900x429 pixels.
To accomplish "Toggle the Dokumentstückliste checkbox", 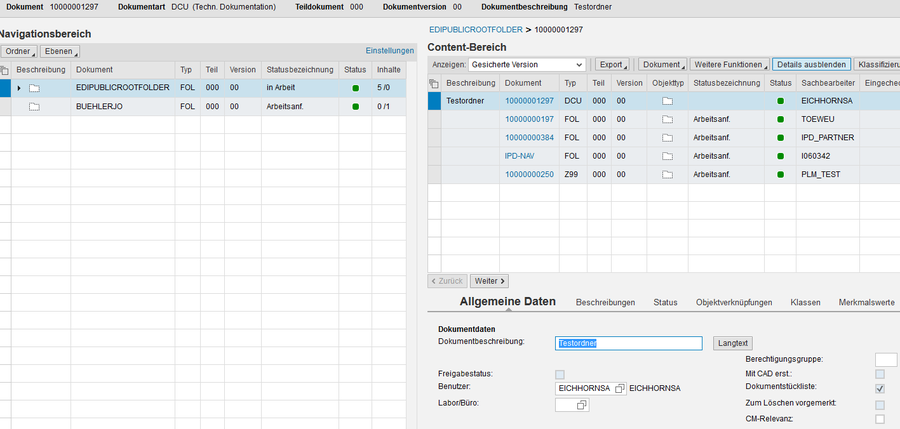I will coord(880,387).
